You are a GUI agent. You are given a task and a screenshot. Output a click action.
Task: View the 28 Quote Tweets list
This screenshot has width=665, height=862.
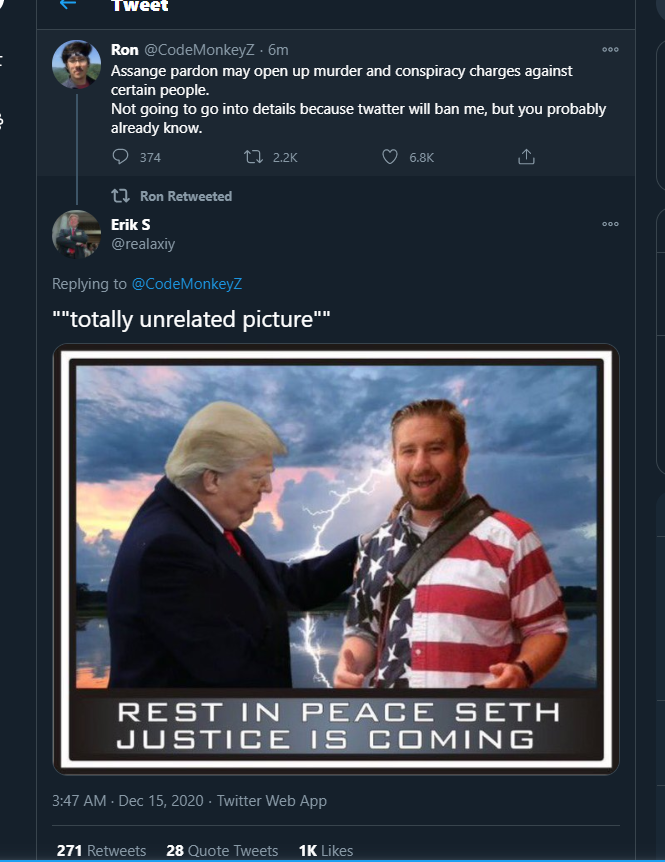click(222, 850)
